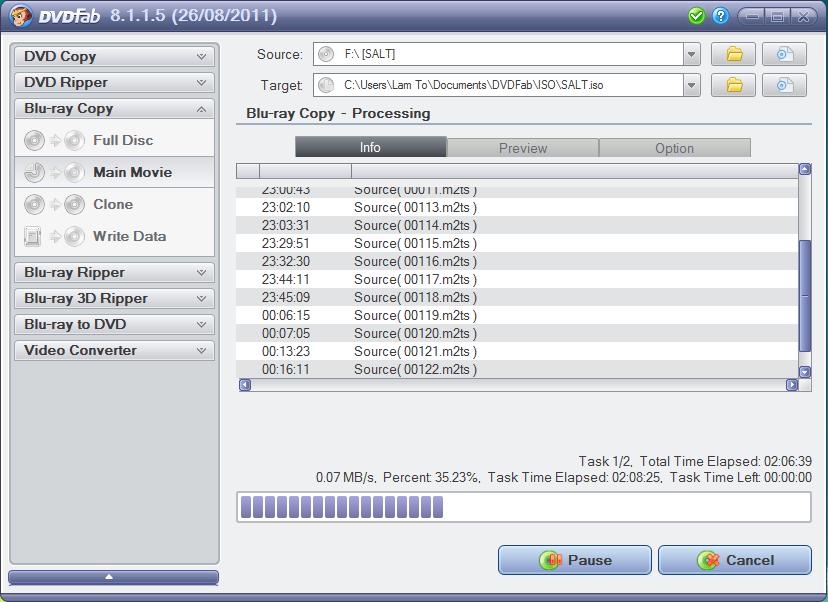This screenshot has width=828, height=602.
Task: Select log row Source( 00119.m2ts )
Action: 517,315
